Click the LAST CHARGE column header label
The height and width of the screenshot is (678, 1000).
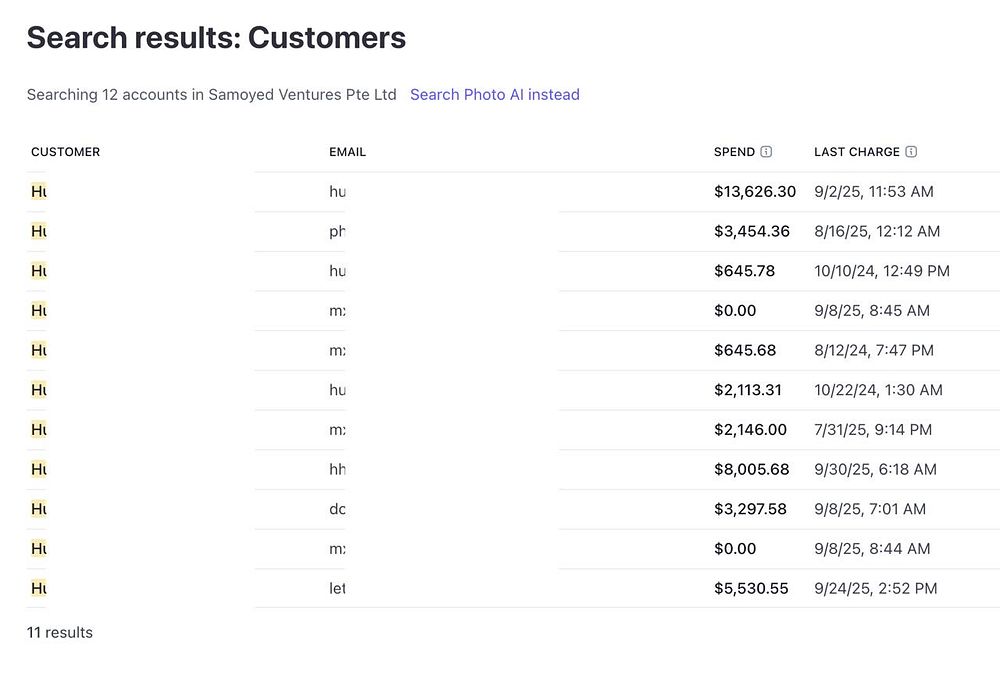856,152
